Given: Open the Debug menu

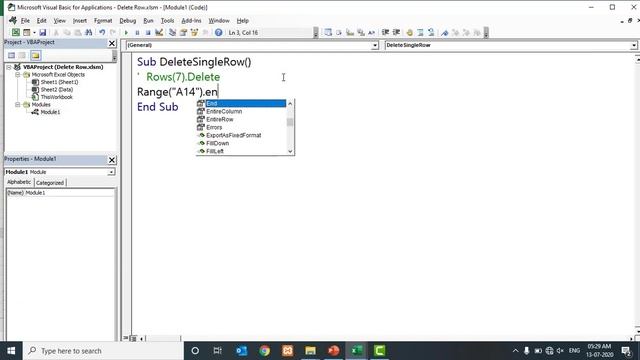Looking at the screenshot, I should [127, 20].
